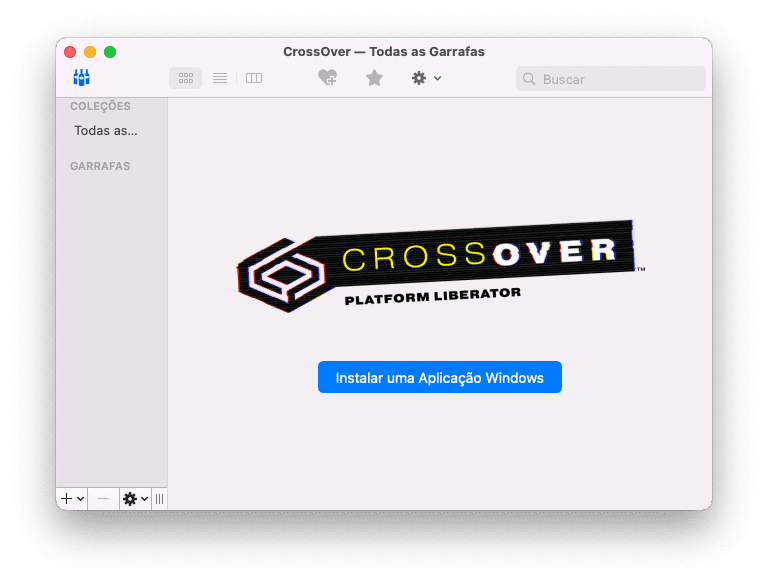The image size is (768, 584).
Task: Click the heart-plus favorite icon
Action: pyautogui.click(x=328, y=77)
